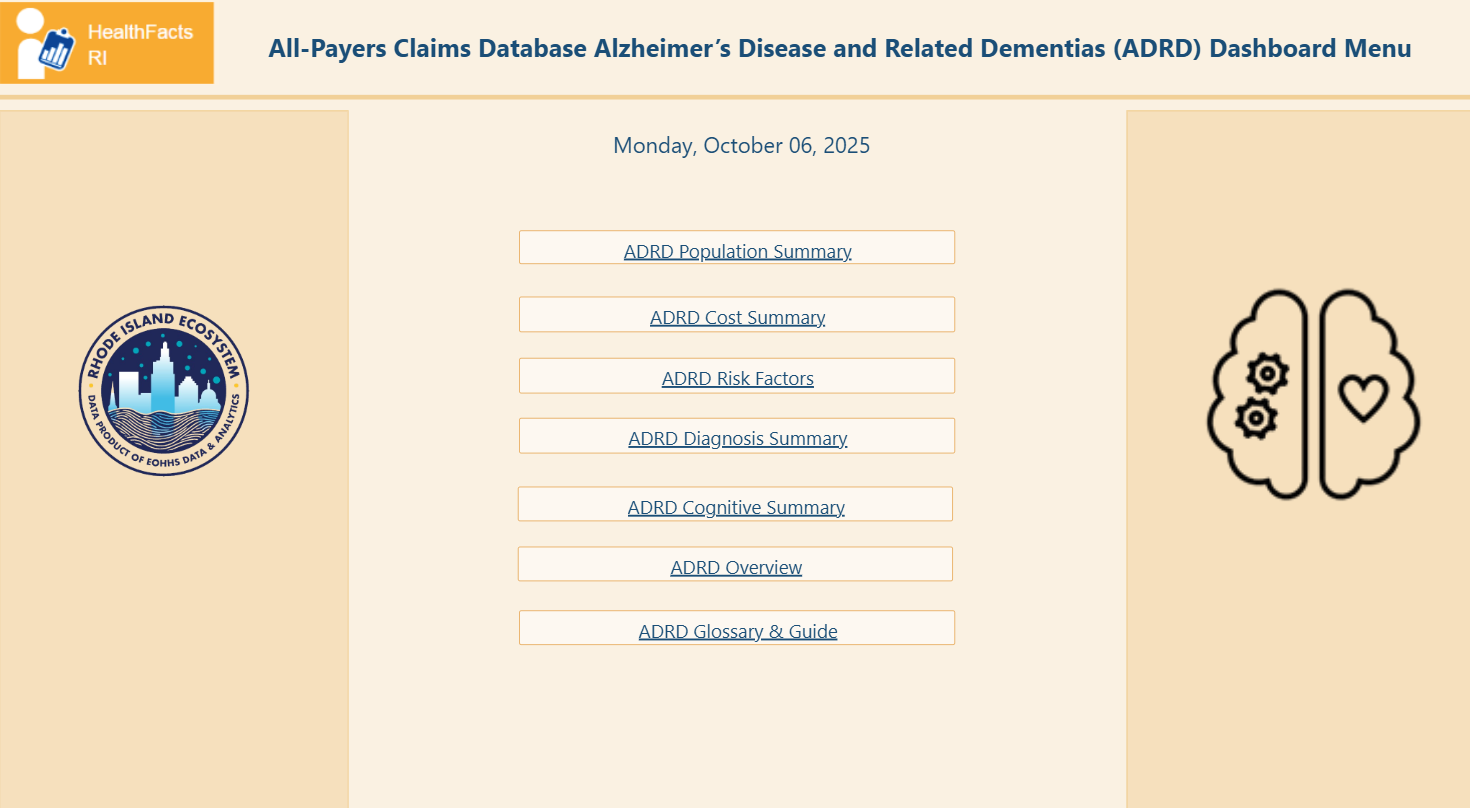Open ADRD Population Summary
1470x808 pixels.
tap(737, 251)
